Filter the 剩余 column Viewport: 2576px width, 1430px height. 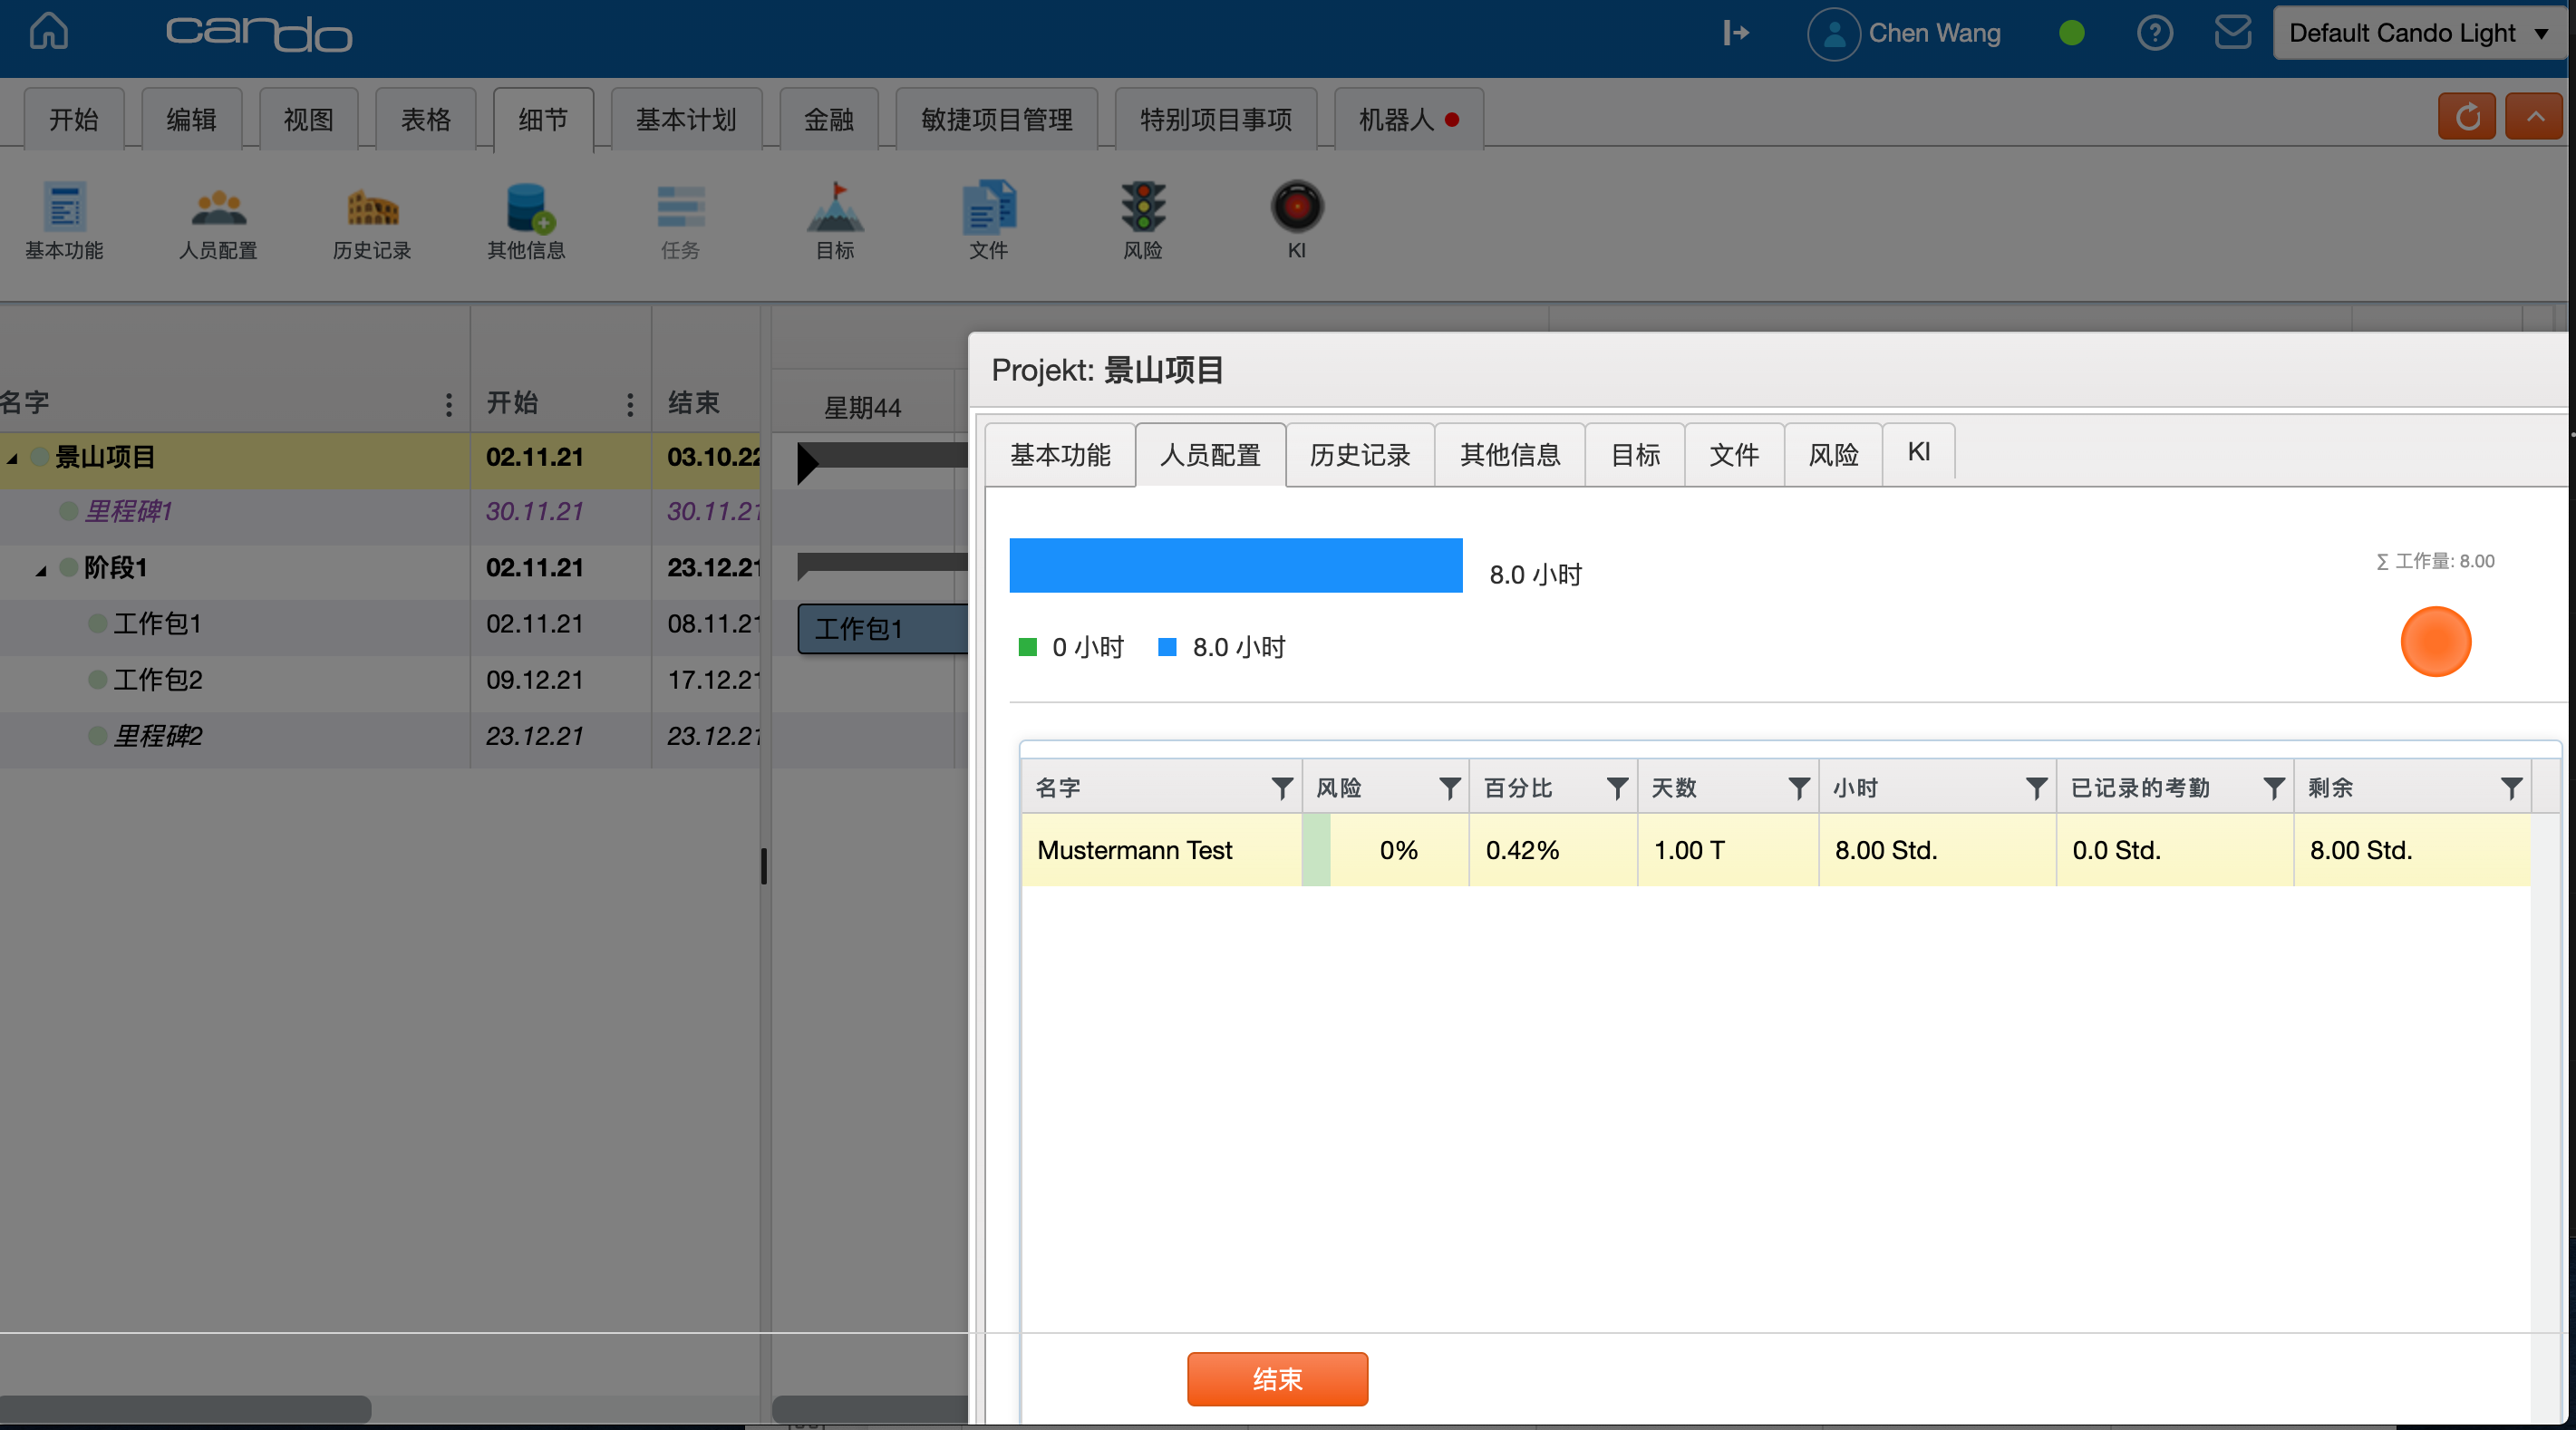(x=2510, y=789)
